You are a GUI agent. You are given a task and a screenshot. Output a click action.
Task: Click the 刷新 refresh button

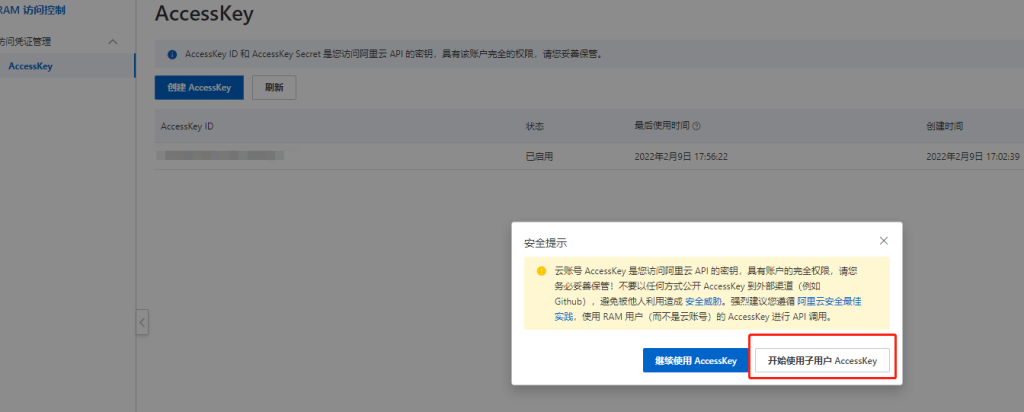274,87
